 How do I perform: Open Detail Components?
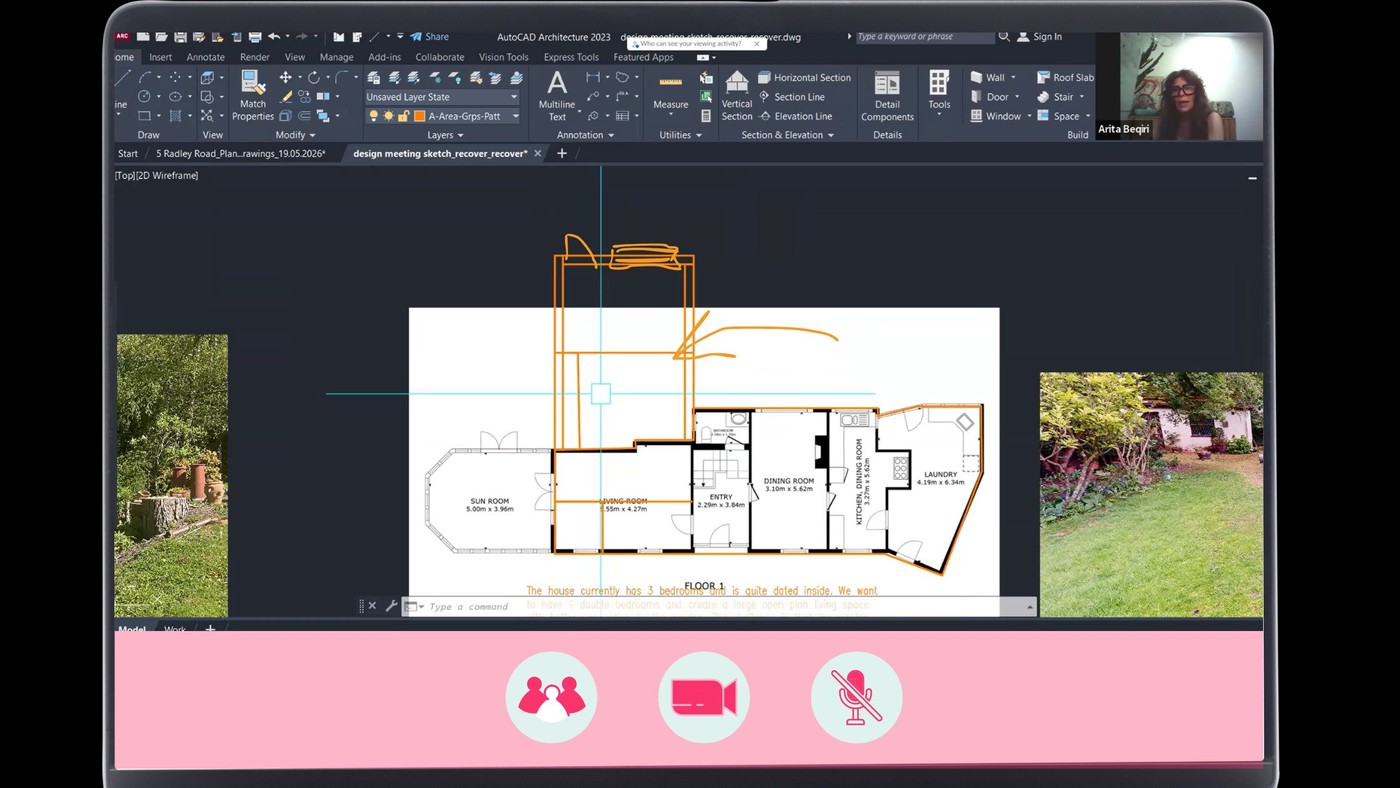point(887,96)
